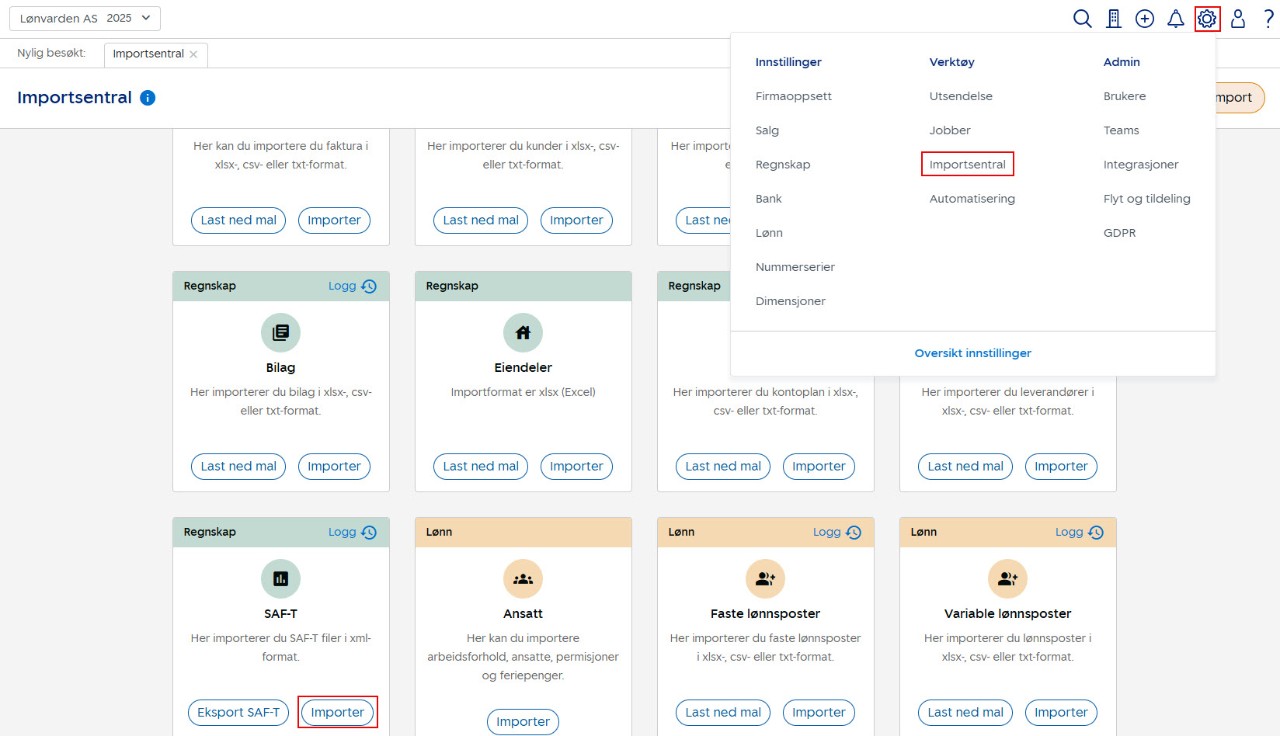This screenshot has height=736, width=1280.
Task: Click the plus circle create icon
Action: point(1145,19)
